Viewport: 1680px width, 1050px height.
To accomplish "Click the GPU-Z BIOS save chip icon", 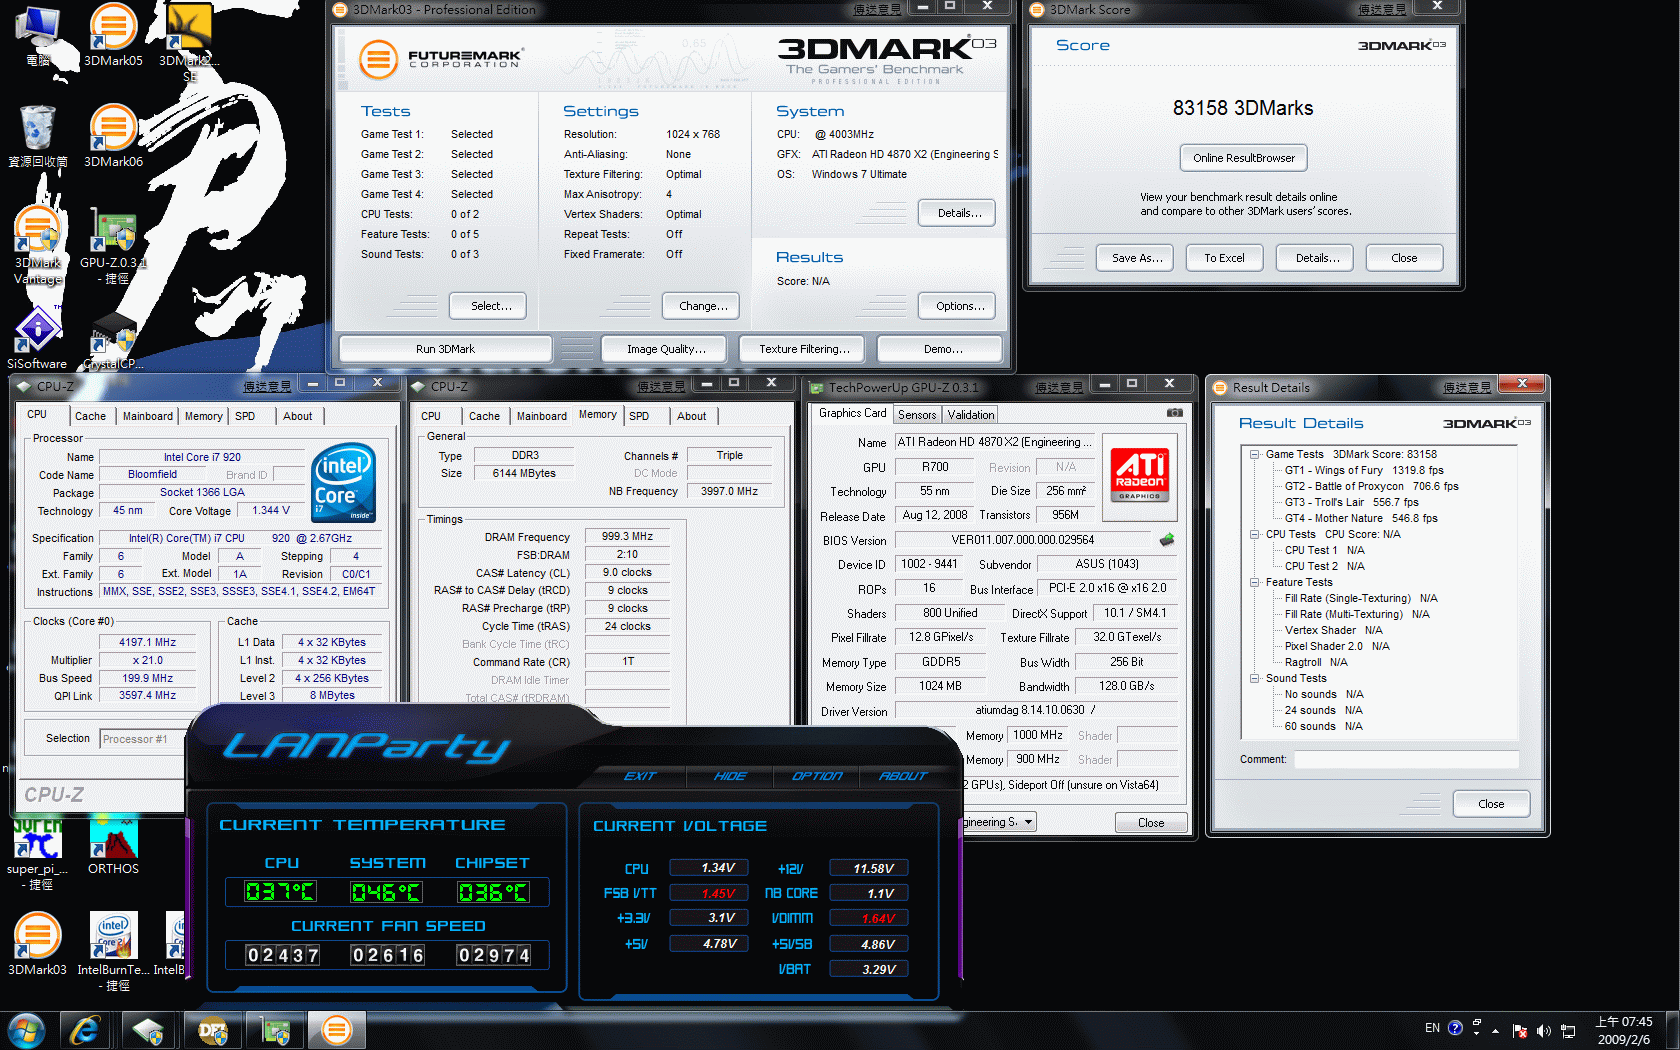I will click(1166, 540).
